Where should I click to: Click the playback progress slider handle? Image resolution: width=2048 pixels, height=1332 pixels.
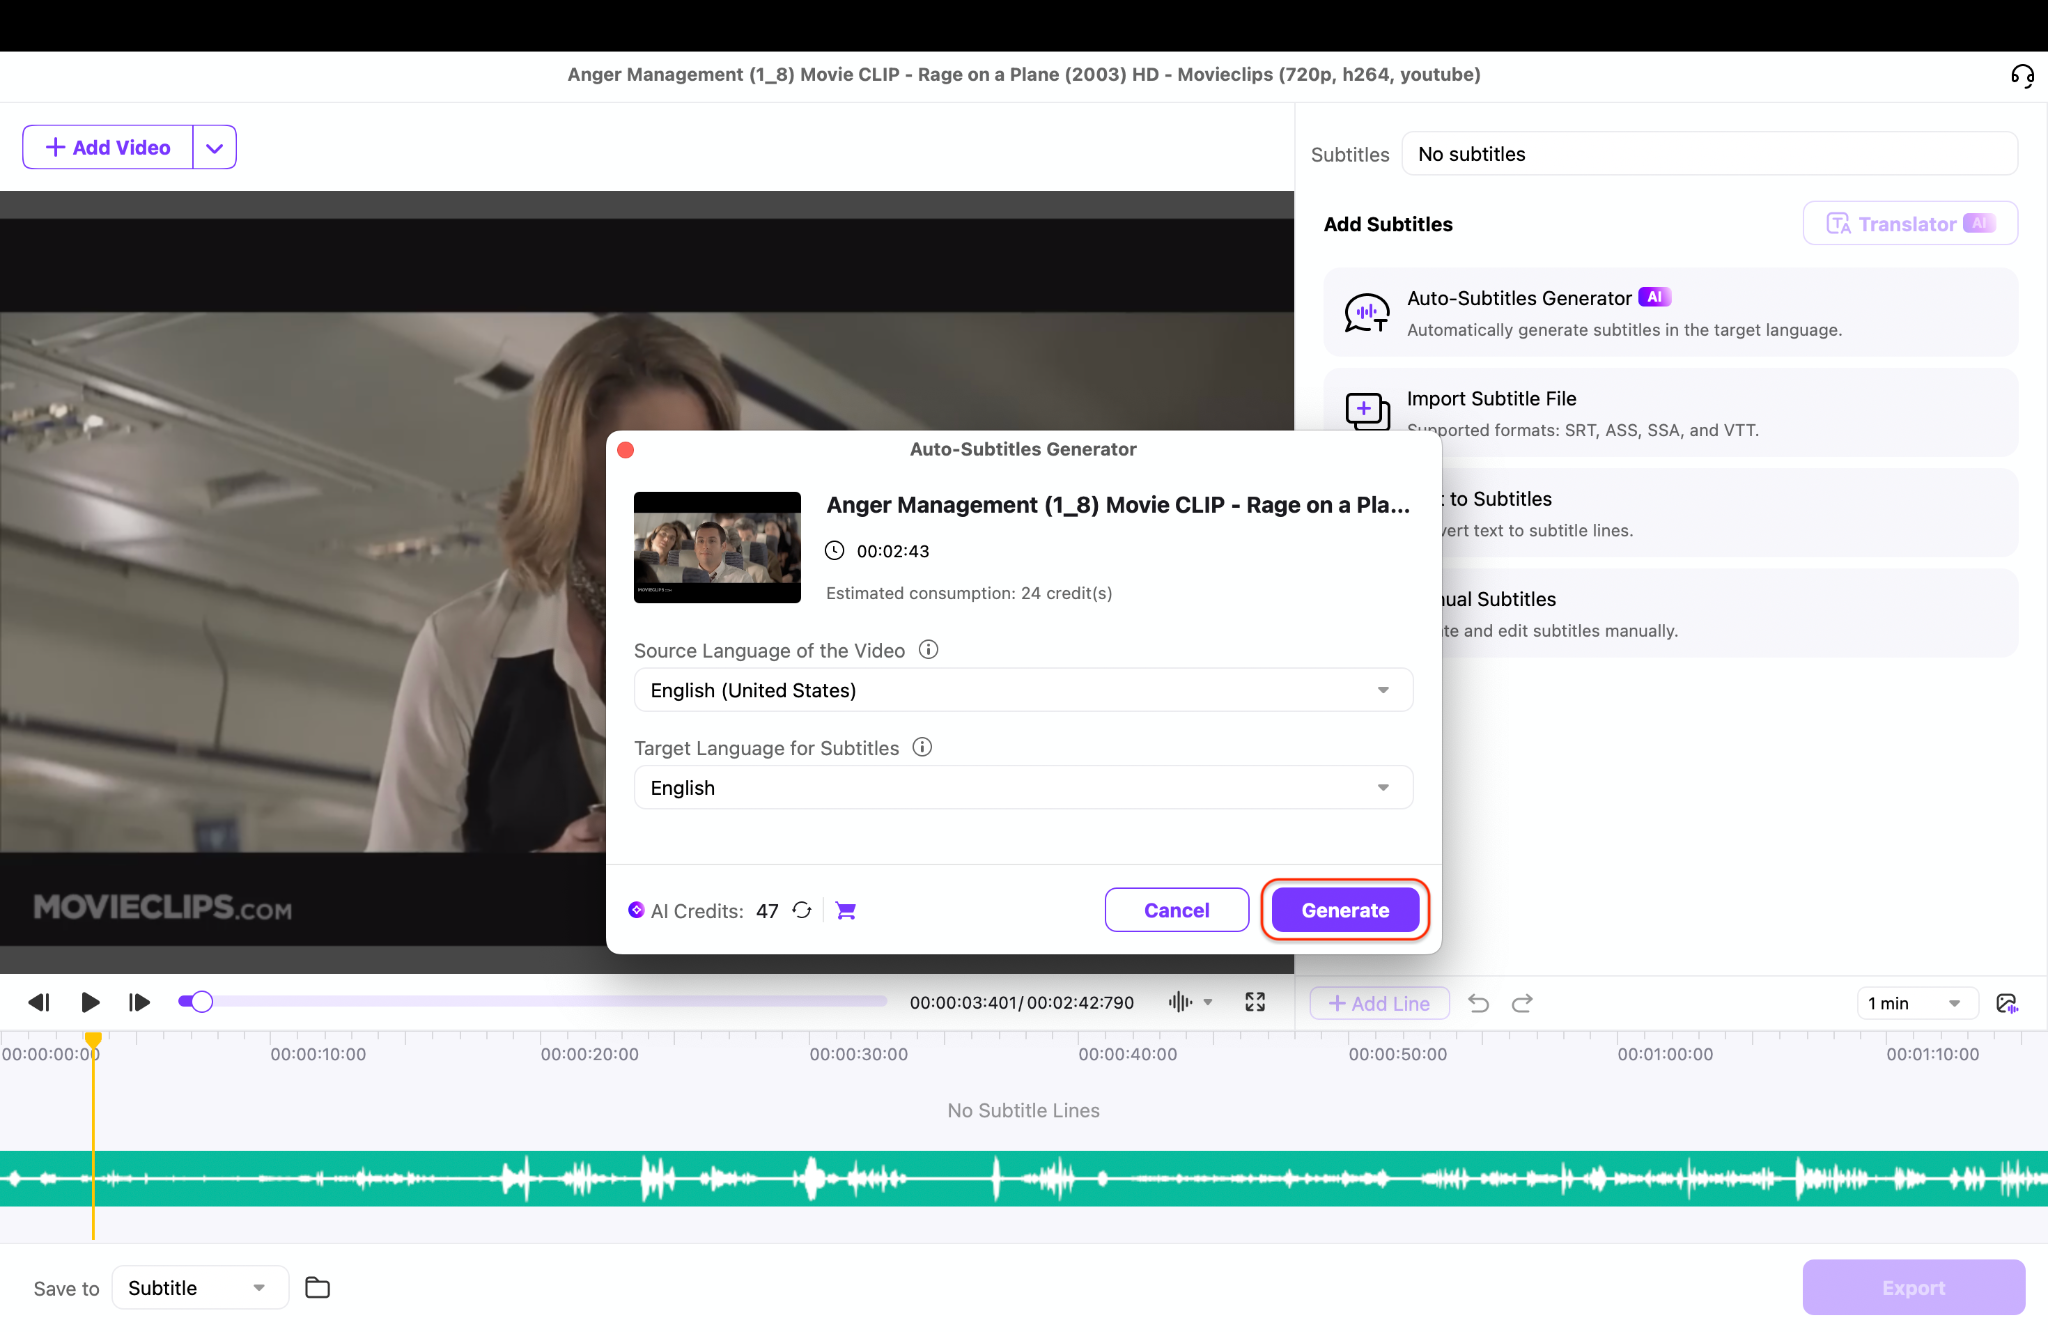tap(201, 1002)
